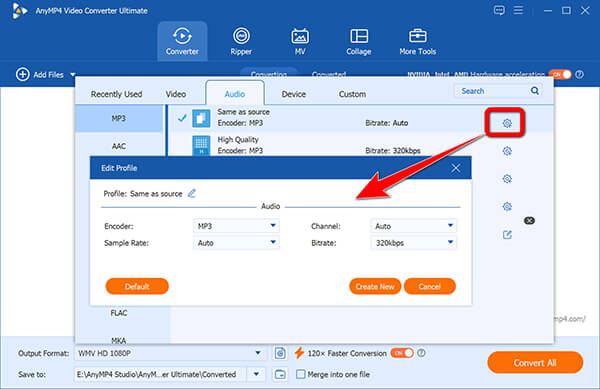Image resolution: width=600 pixels, height=389 pixels.
Task: Toggle the 120x Faster Conversion switch
Action: click(x=402, y=353)
